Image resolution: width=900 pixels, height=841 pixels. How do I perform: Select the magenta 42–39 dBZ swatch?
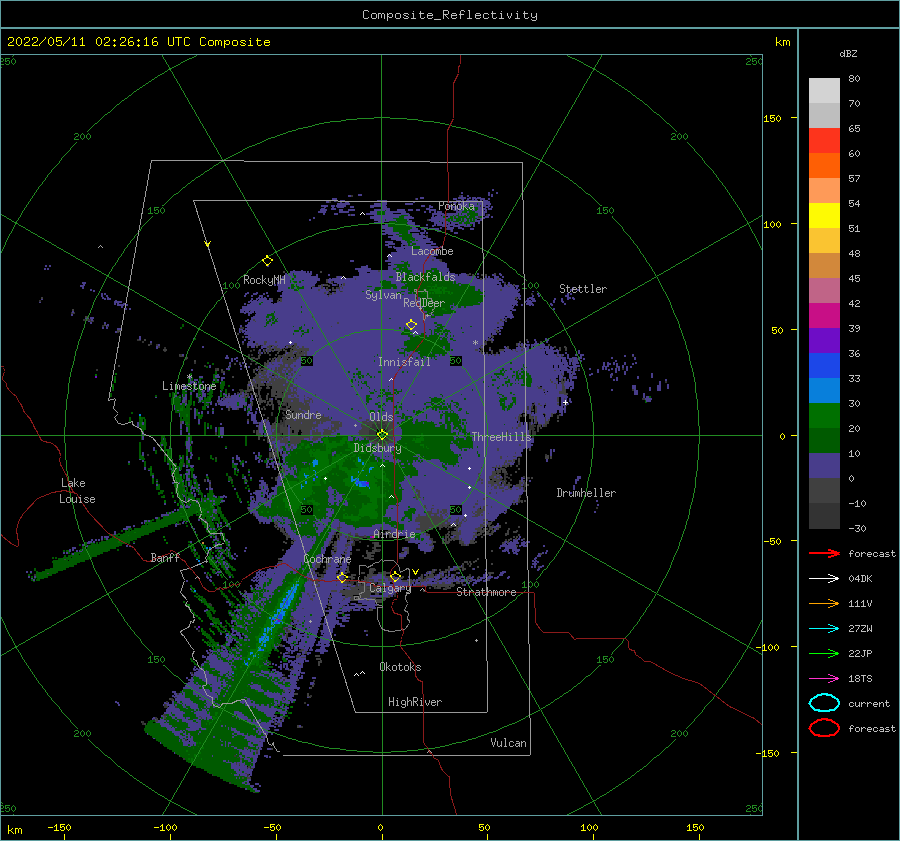(824, 316)
